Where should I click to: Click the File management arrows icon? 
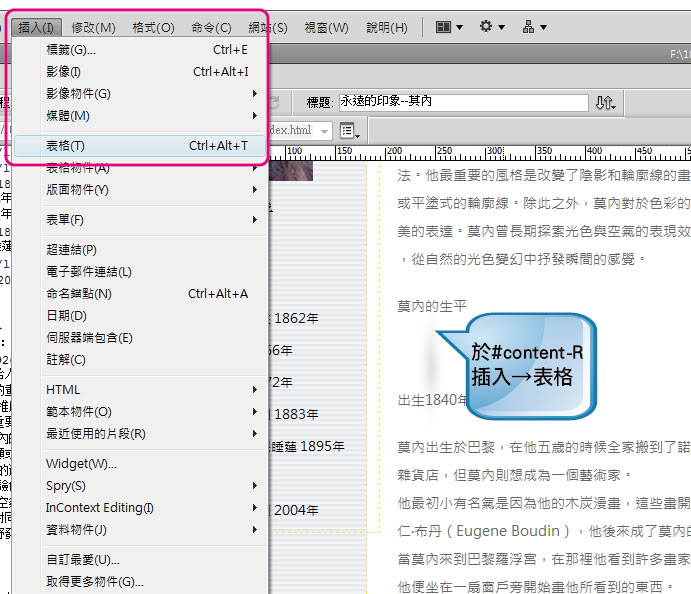pos(606,103)
